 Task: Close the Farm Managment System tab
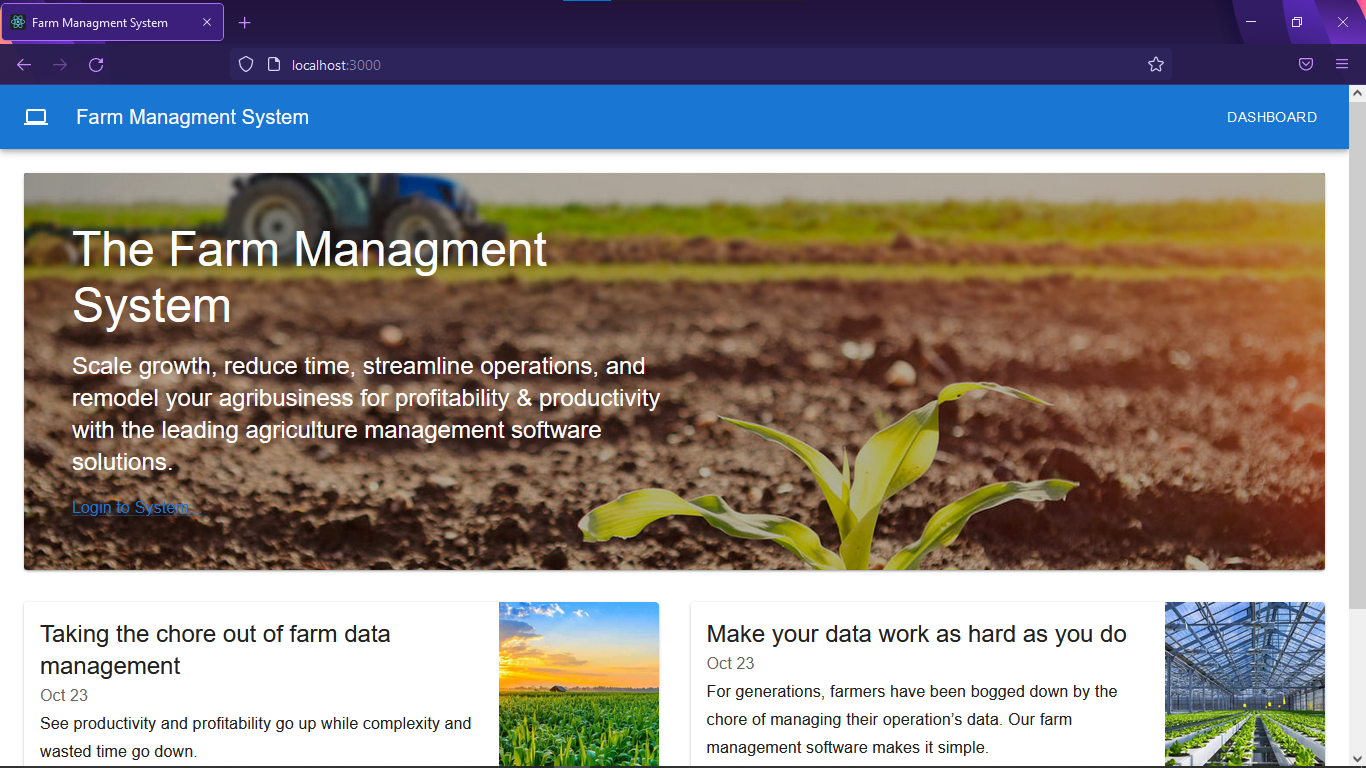(207, 22)
